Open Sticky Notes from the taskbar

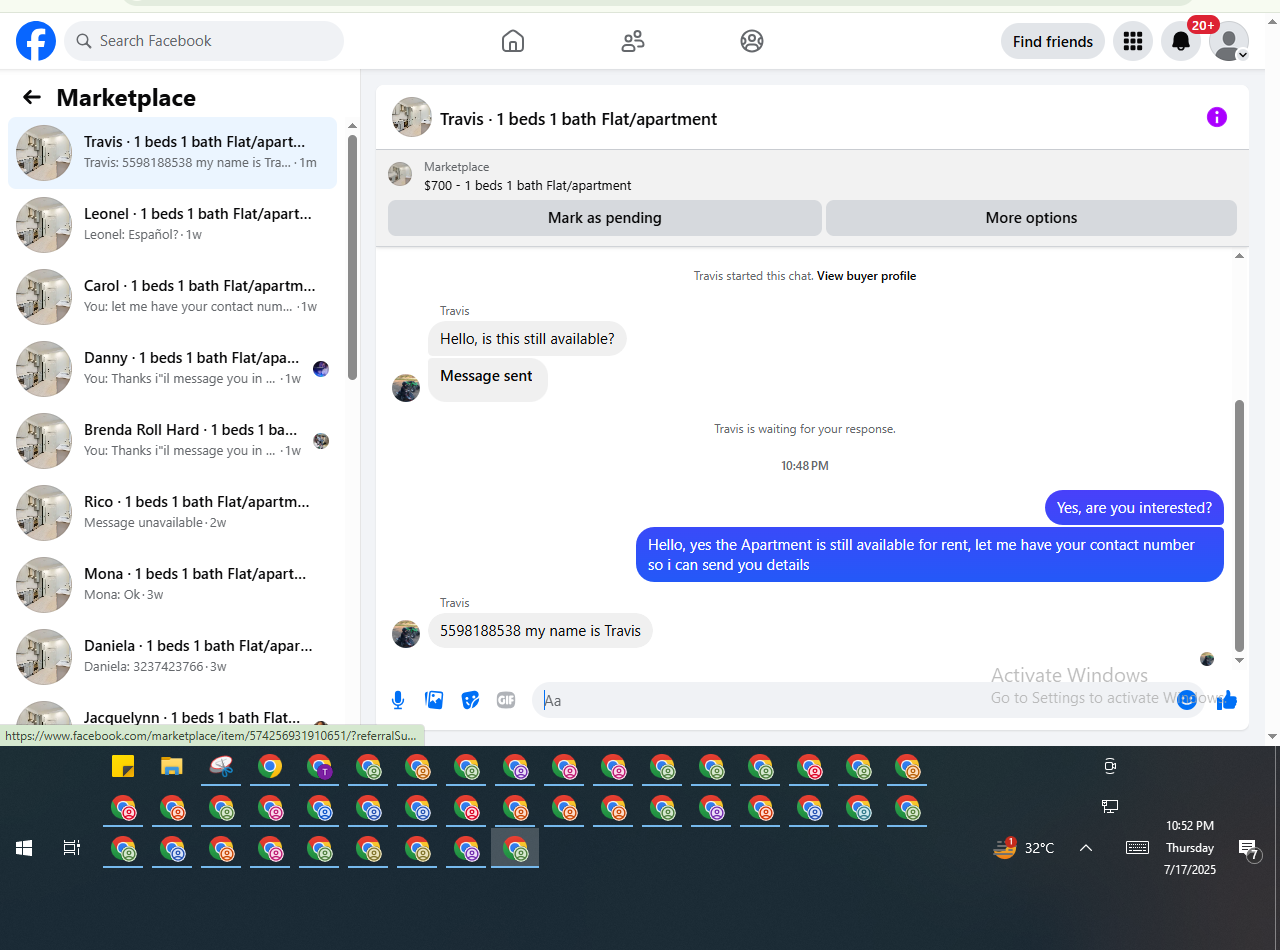[x=123, y=767]
